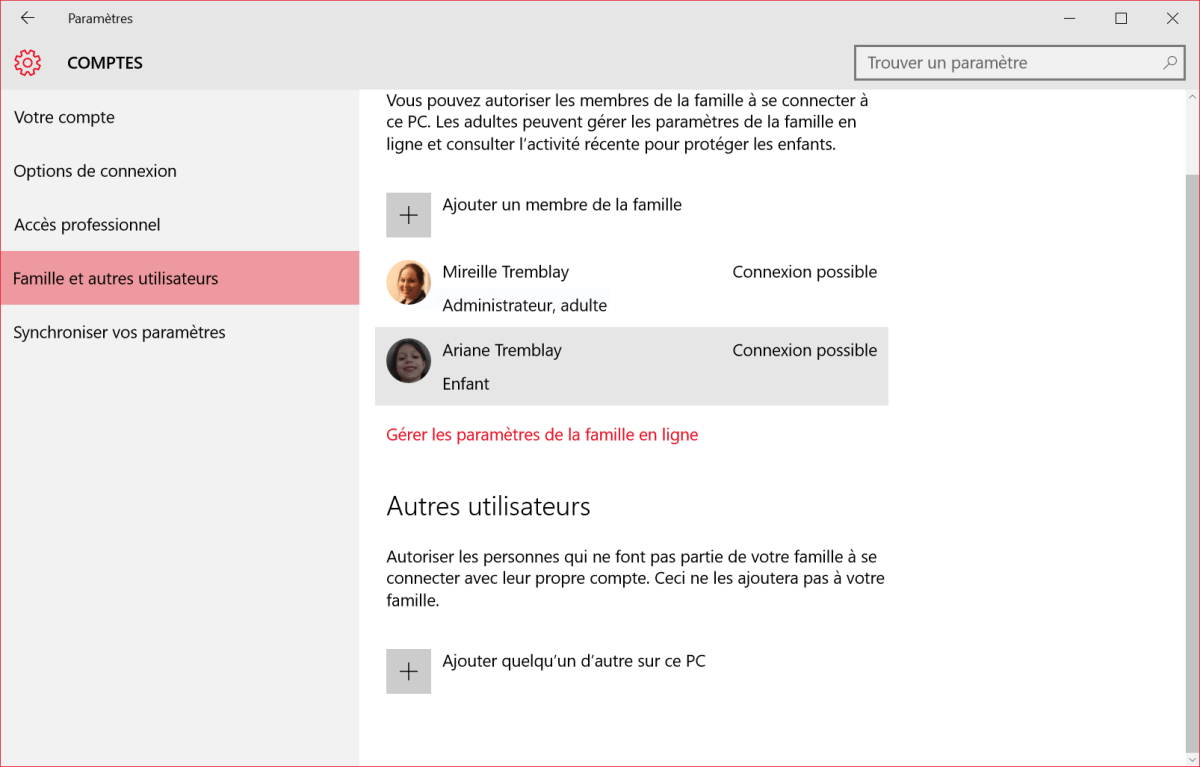The image size is (1200, 767).
Task: Click the scrollbar up arrow
Action: pyautogui.click(x=1191, y=98)
